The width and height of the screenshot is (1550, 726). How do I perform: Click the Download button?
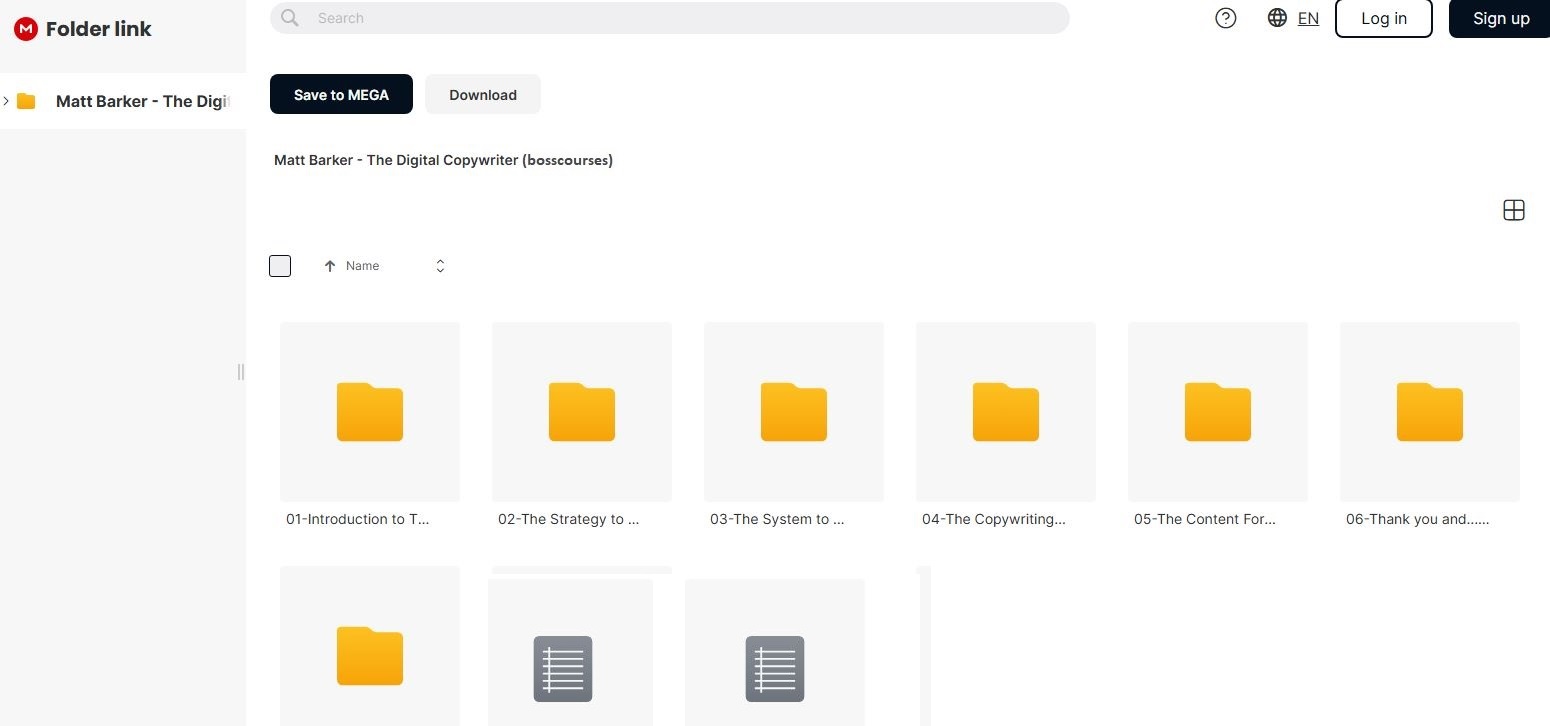pyautogui.click(x=483, y=95)
